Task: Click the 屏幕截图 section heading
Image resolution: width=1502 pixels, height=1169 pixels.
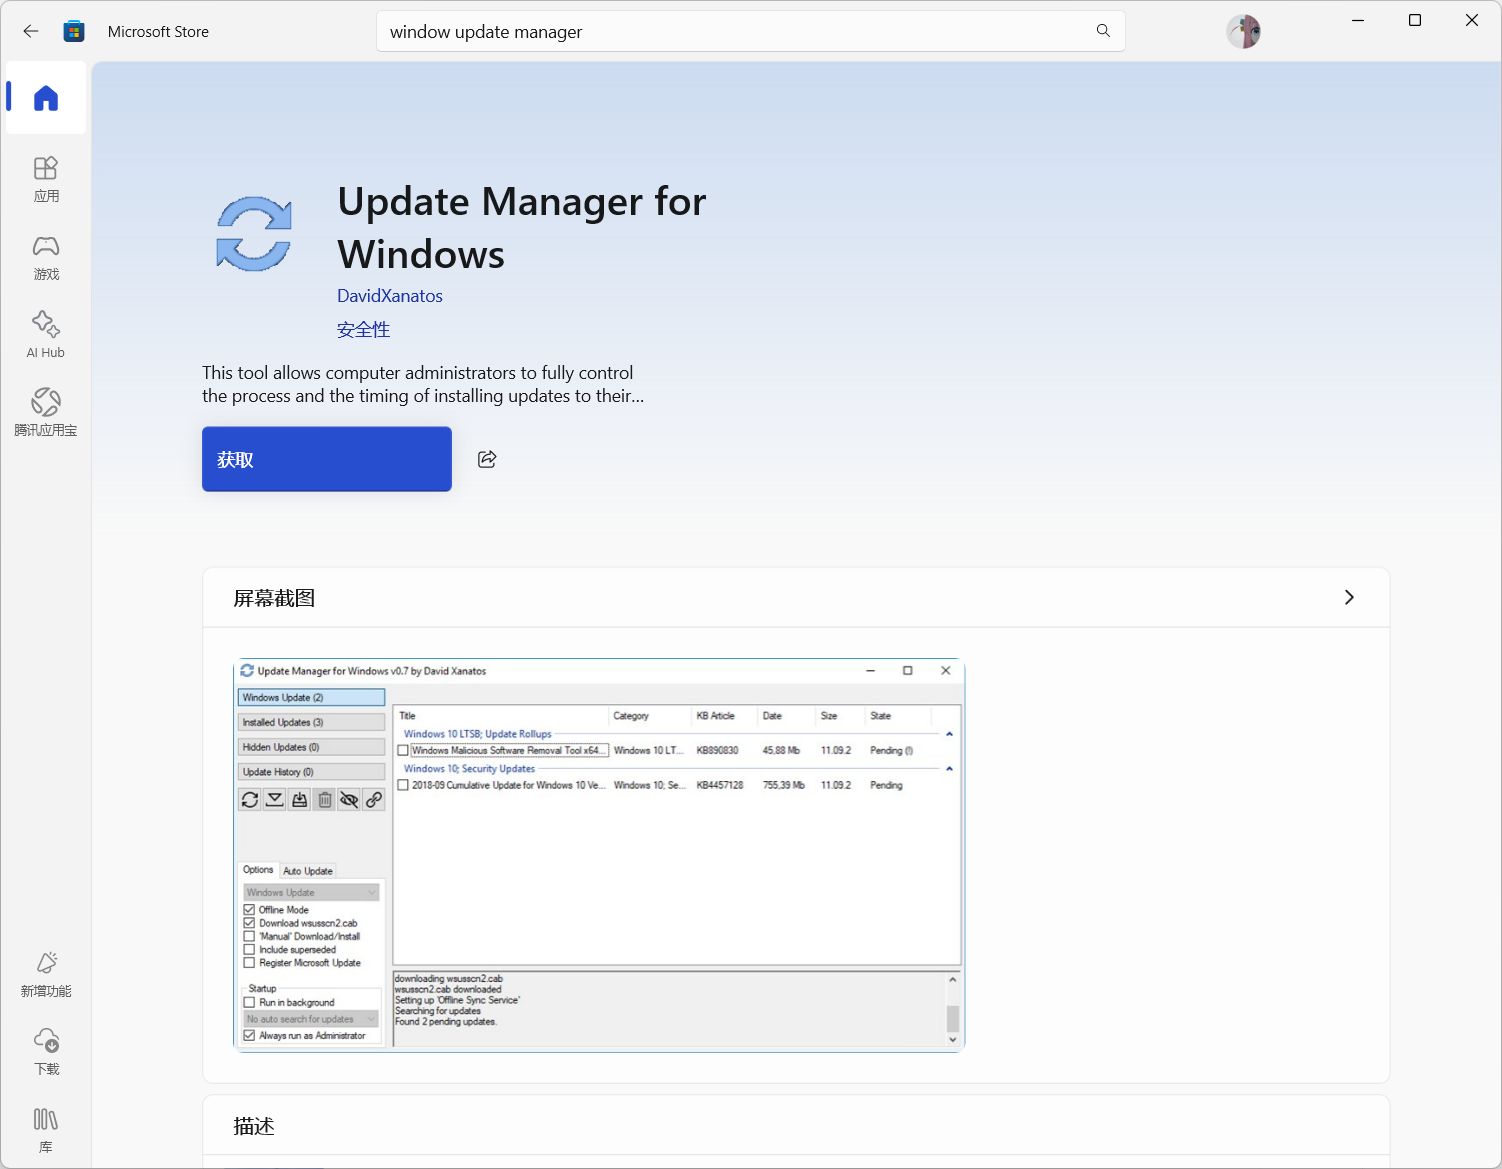Action: [x=274, y=598]
